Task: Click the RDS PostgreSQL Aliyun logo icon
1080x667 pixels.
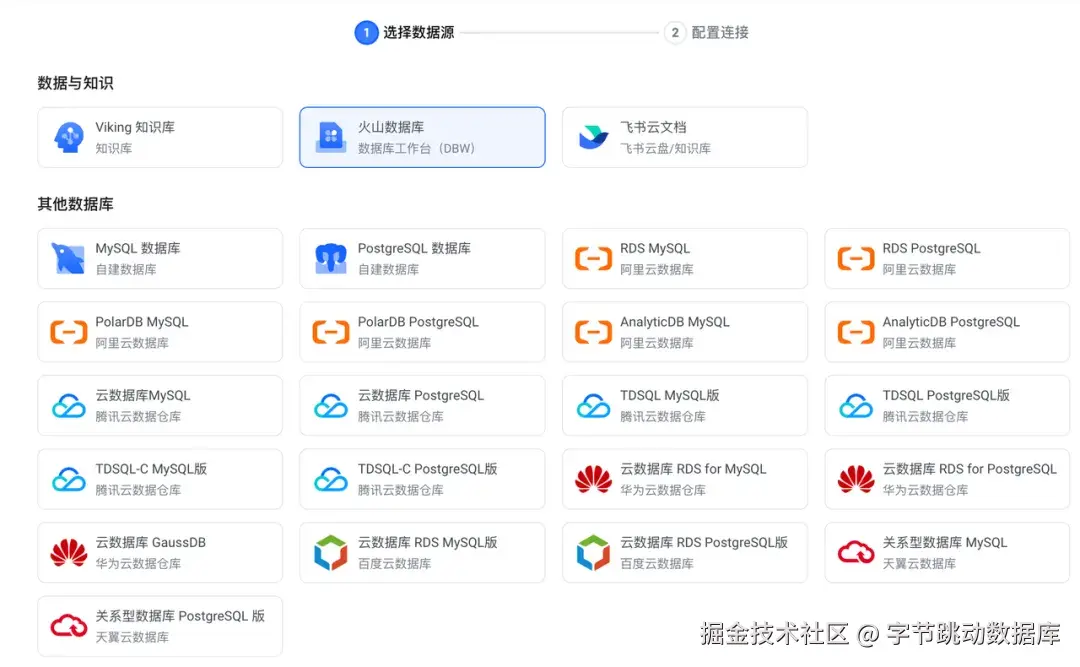Action: (x=856, y=259)
